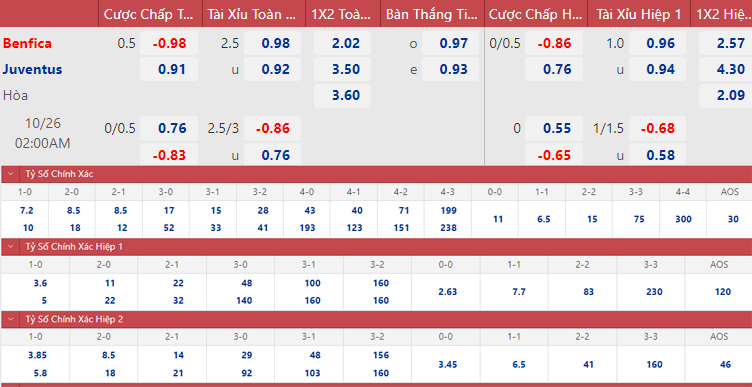Choose full-match 4-4 correct score odds 300
Image resolution: width=752 pixels, height=387 pixels.
pyautogui.click(x=683, y=219)
